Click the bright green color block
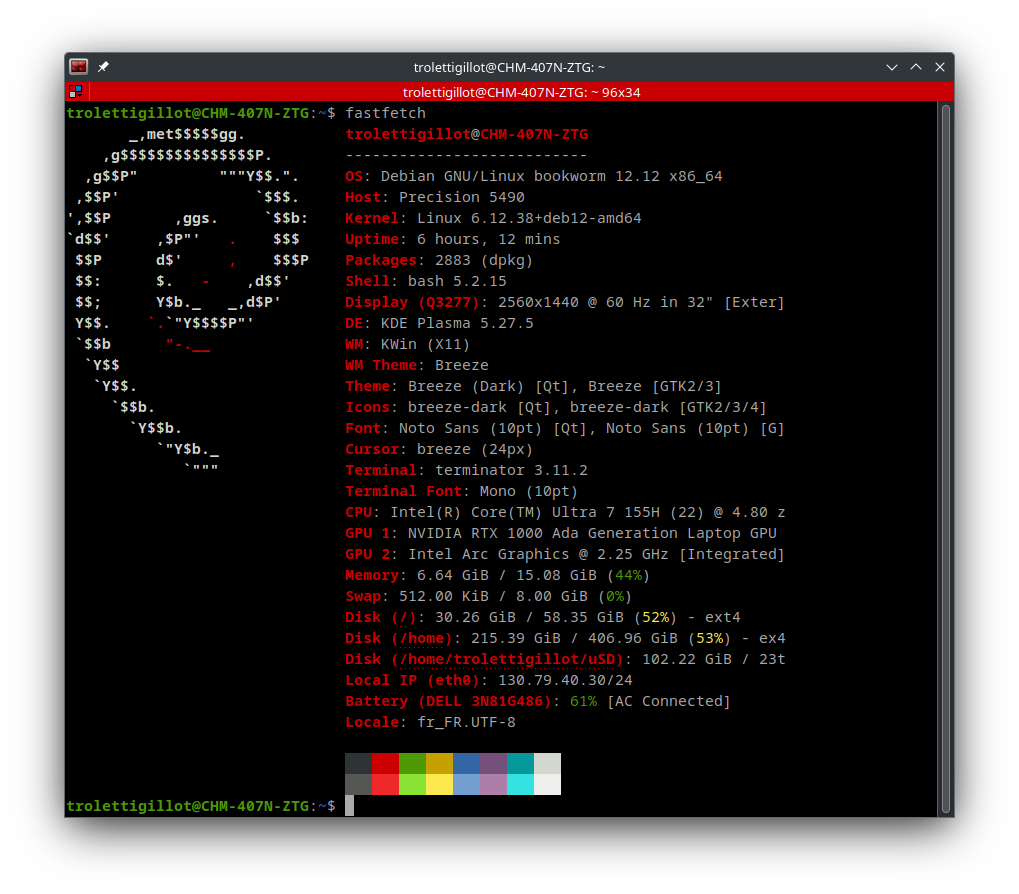This screenshot has height=894, width=1019. [412, 784]
